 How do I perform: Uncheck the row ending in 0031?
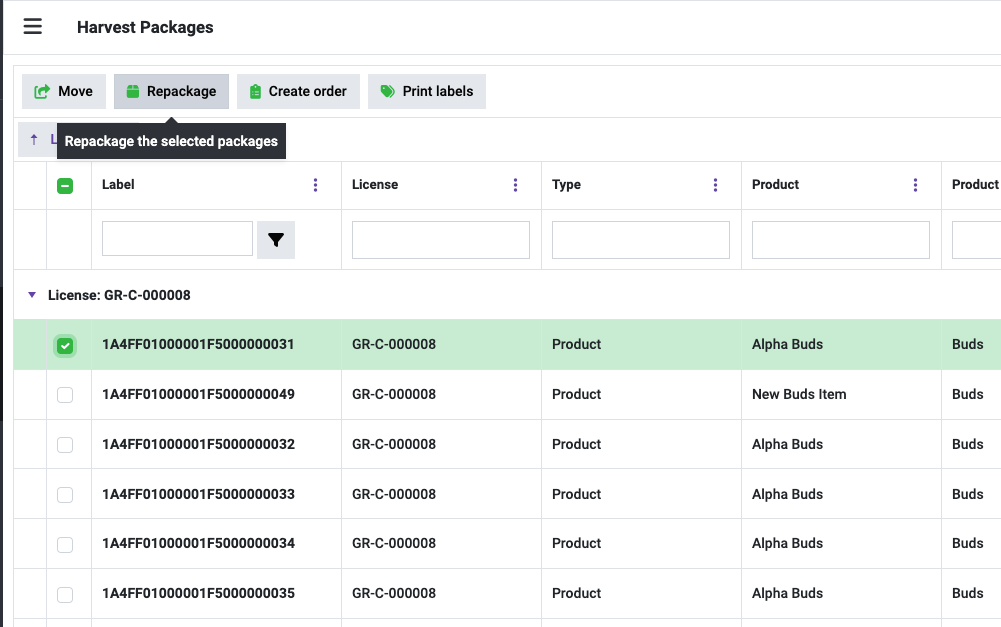(65, 345)
